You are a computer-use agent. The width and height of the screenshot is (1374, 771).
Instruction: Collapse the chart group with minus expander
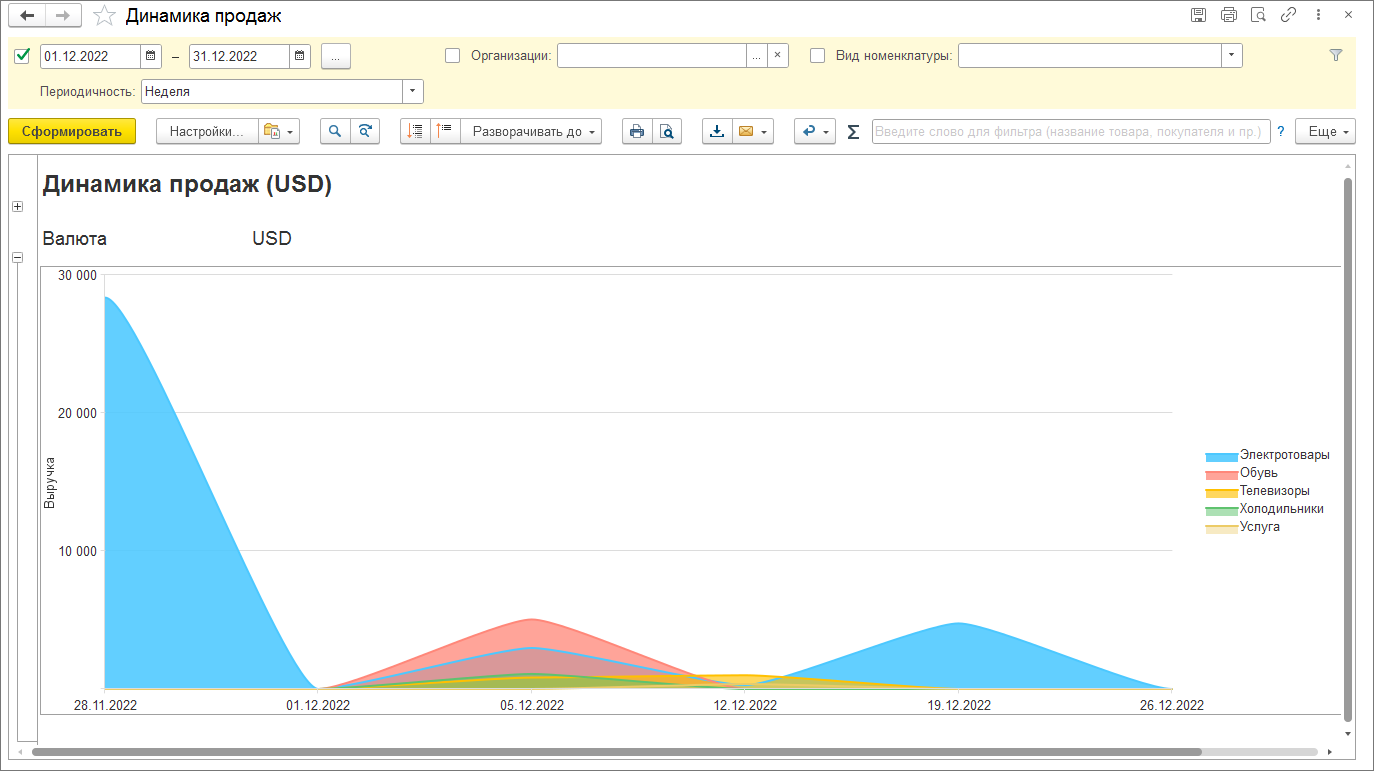[x=17, y=257]
